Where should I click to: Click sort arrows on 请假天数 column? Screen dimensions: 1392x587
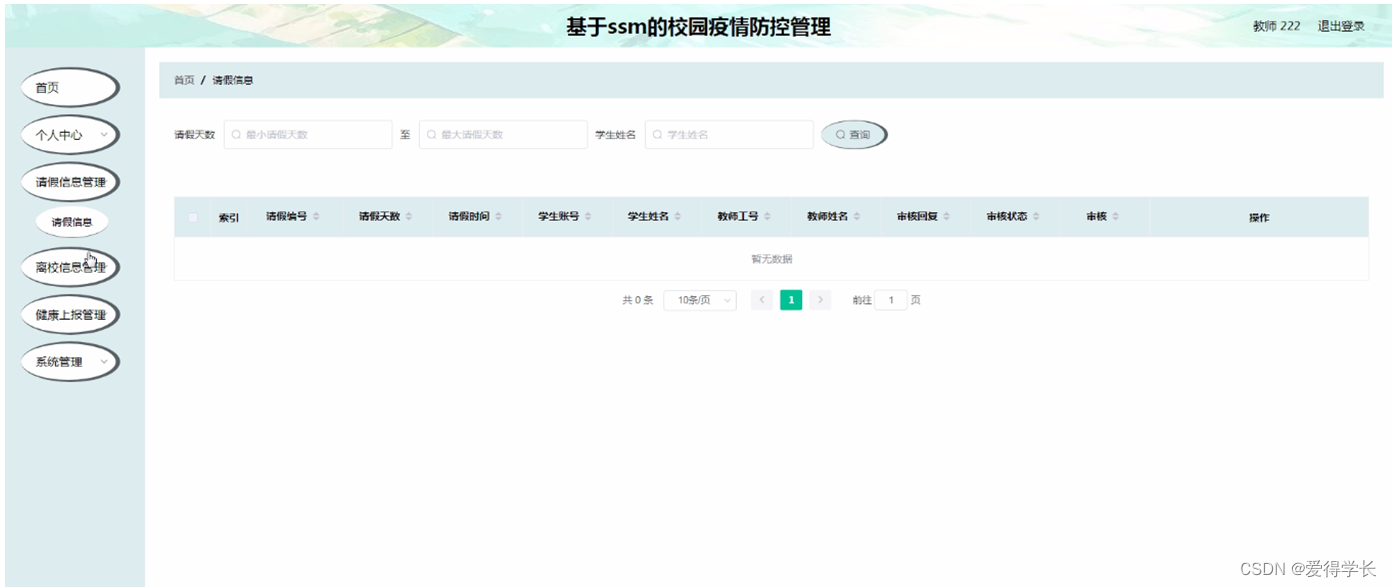pyautogui.click(x=409, y=217)
